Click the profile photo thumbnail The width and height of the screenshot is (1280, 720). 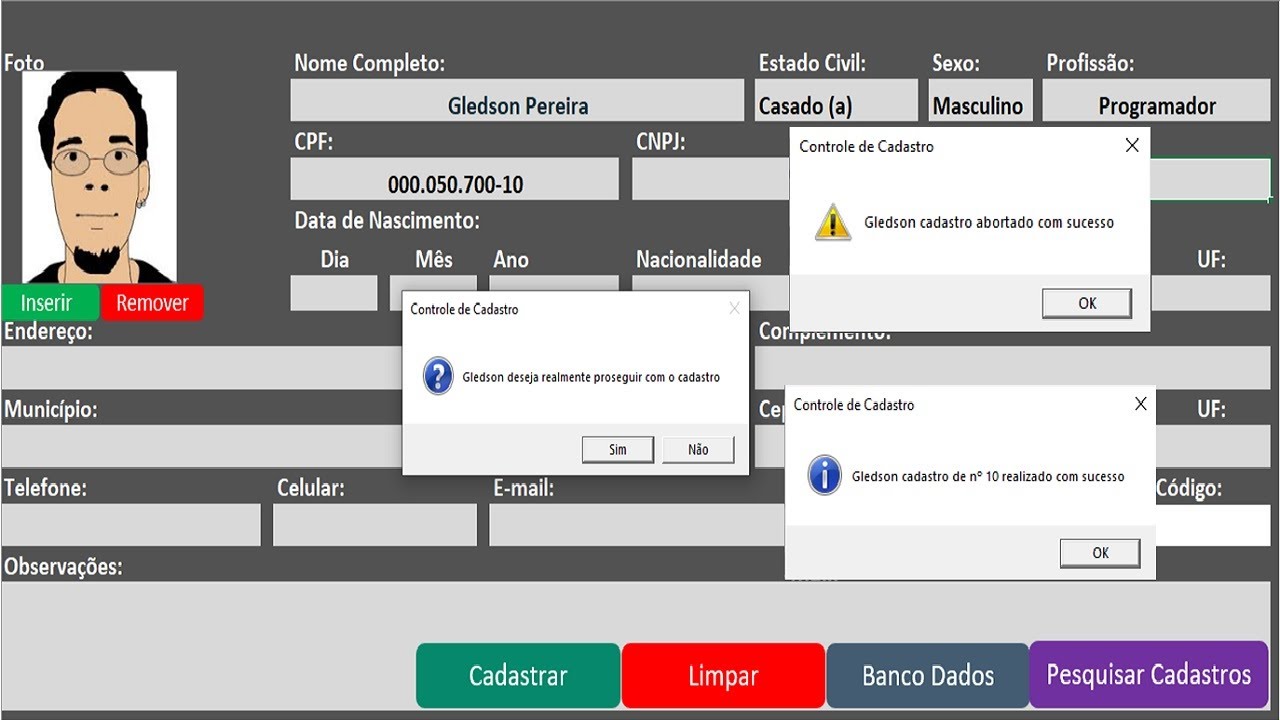click(99, 177)
